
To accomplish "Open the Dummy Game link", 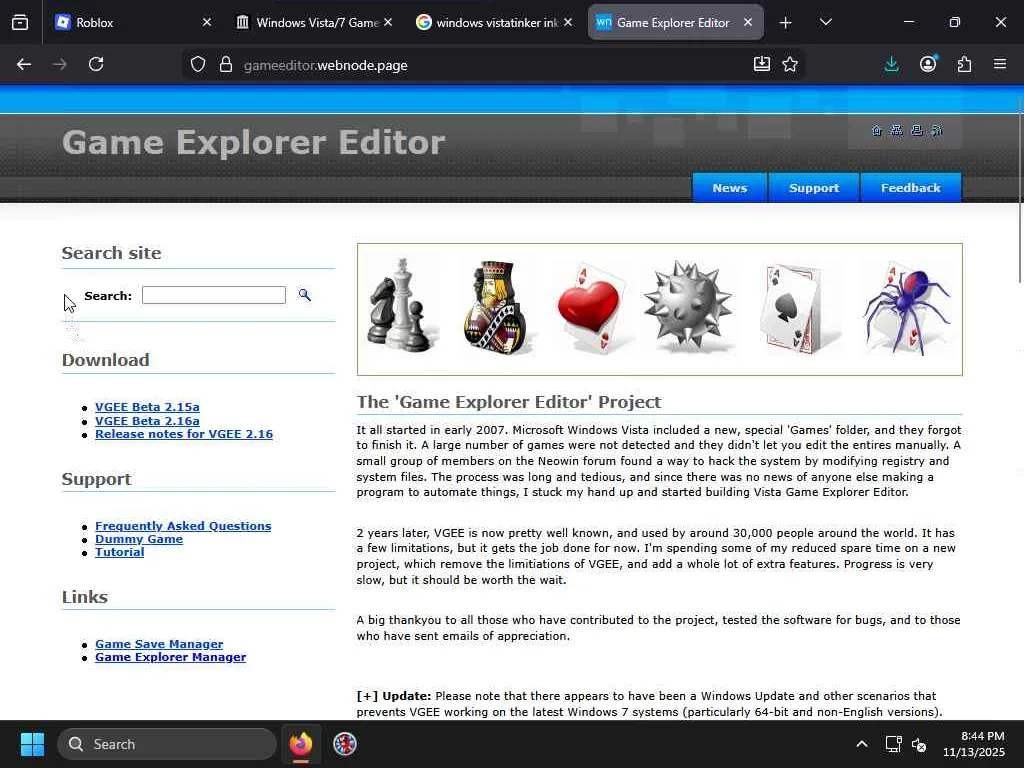I will point(138,539).
